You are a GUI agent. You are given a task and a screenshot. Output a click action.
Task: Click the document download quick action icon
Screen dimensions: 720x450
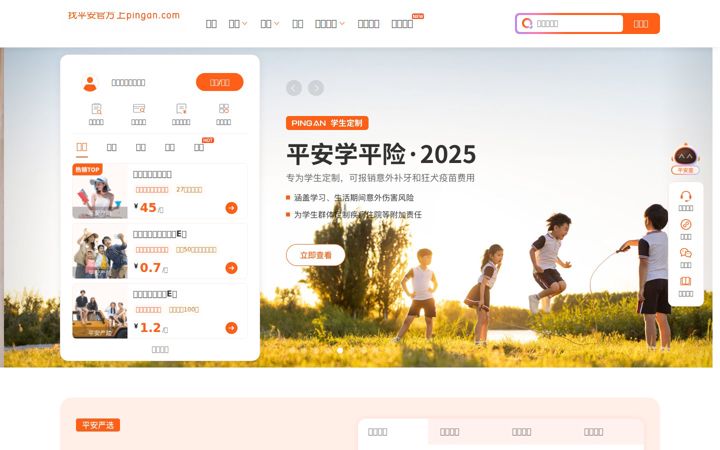(181, 109)
